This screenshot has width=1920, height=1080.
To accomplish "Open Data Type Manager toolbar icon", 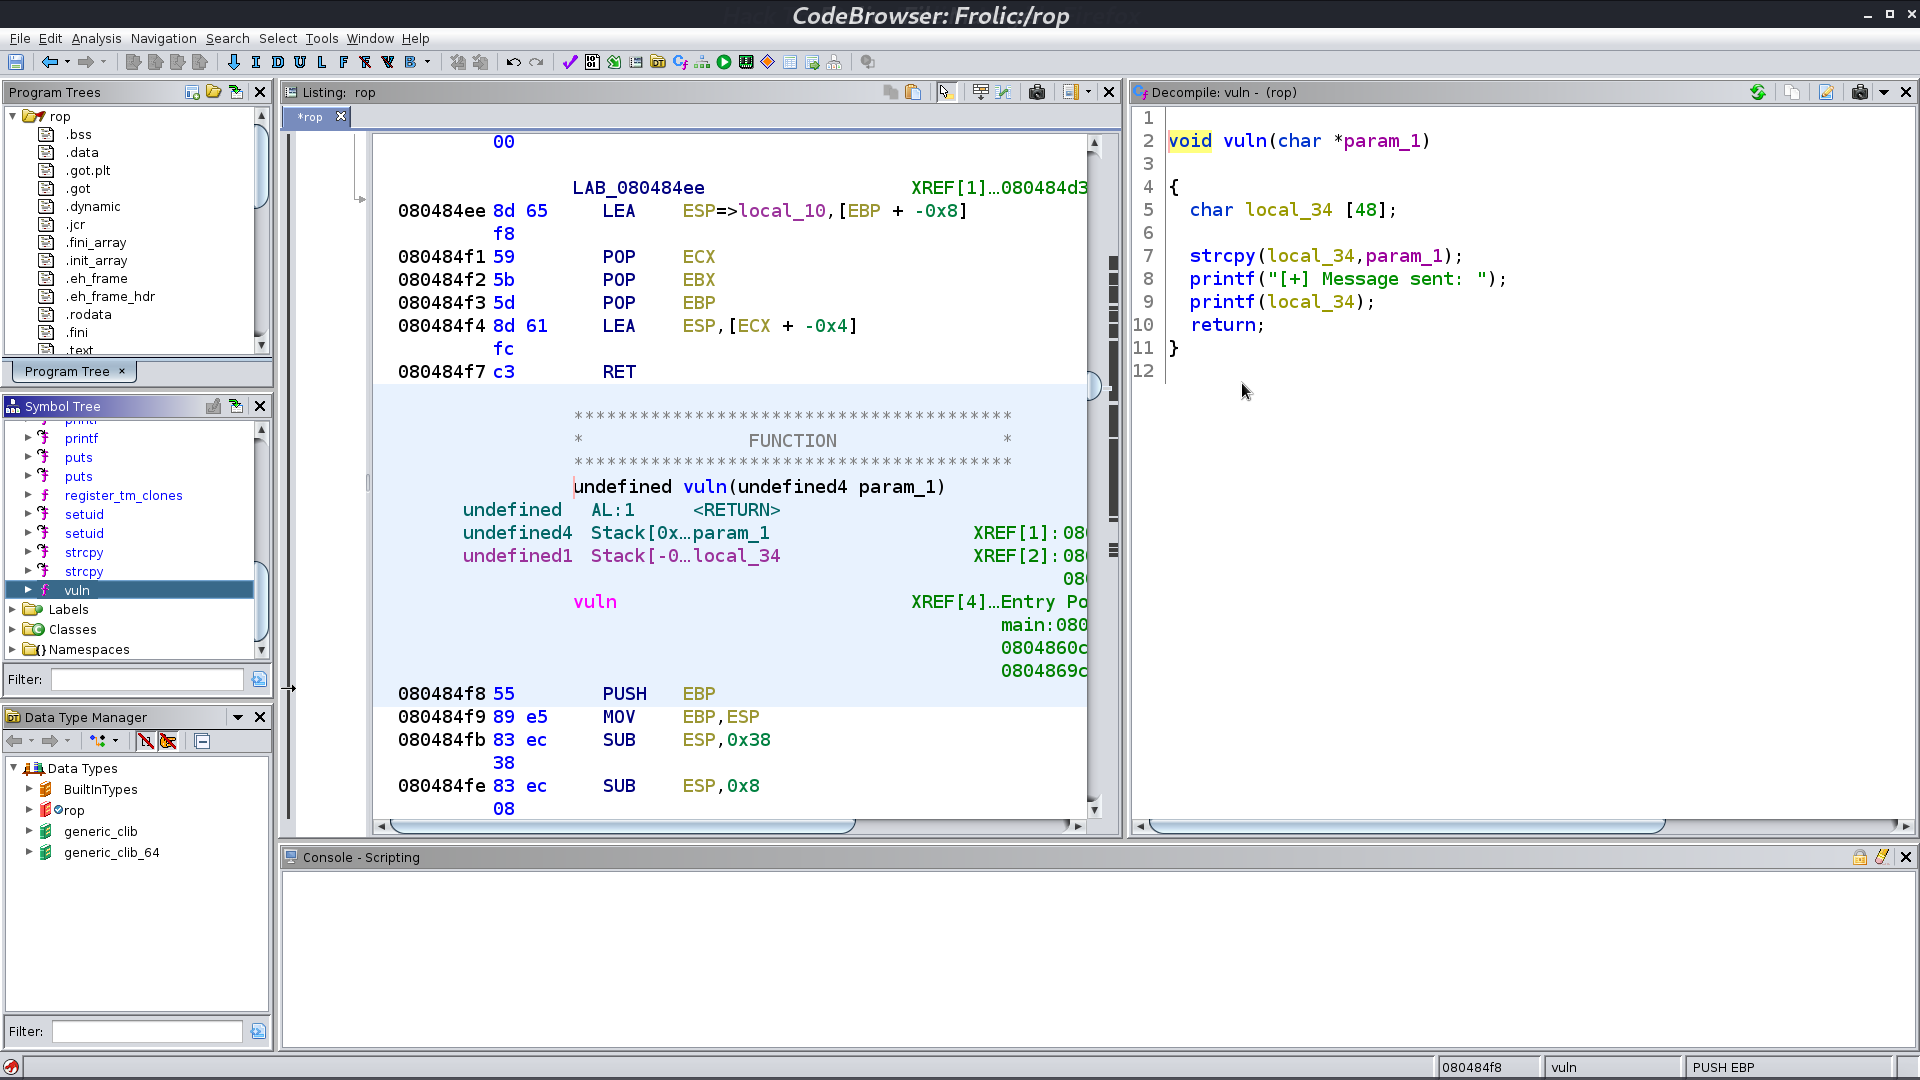I will [x=658, y=62].
